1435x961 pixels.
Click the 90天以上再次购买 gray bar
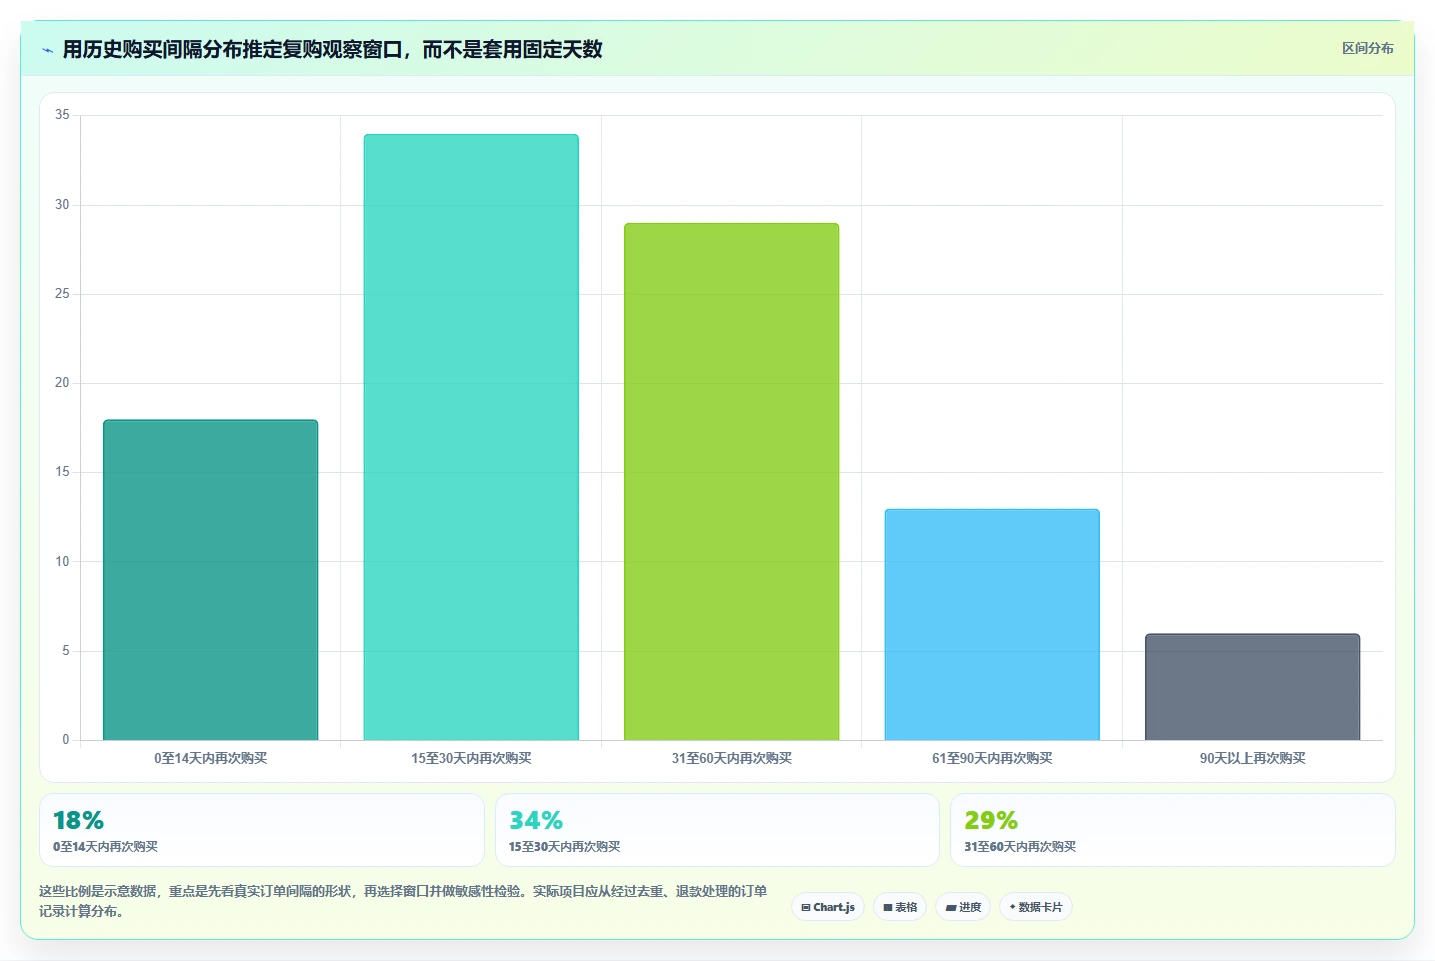click(x=1253, y=687)
